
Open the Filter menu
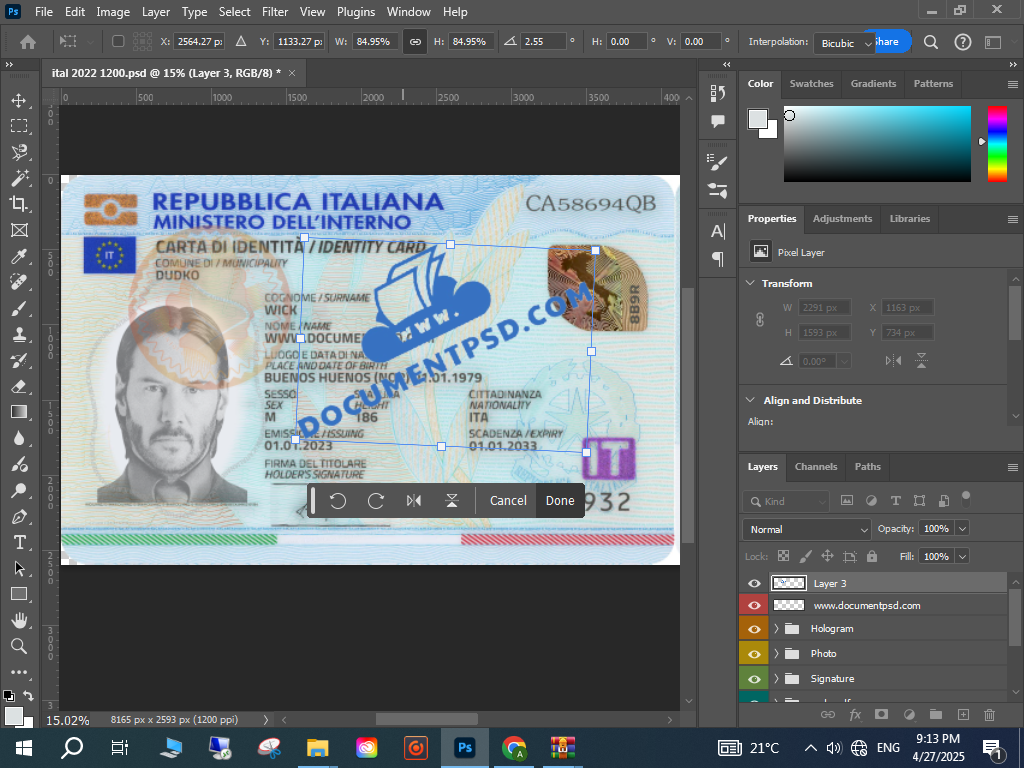275,12
